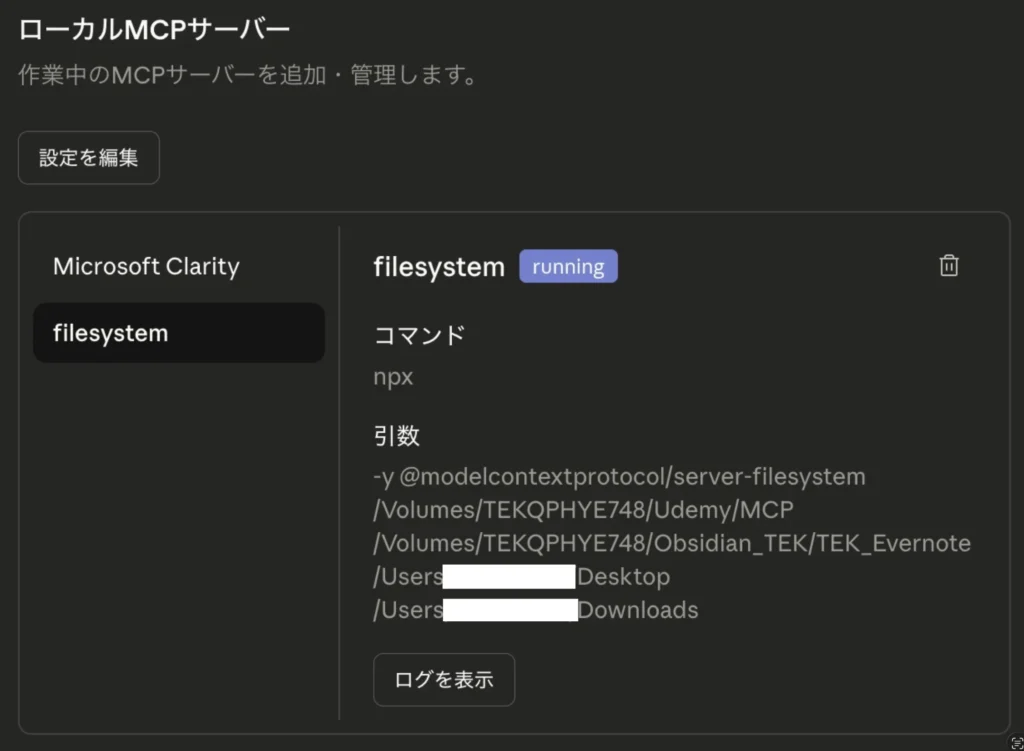Image resolution: width=1024 pixels, height=751 pixels.
Task: Click the Downloads path argument line
Action: pos(638,610)
